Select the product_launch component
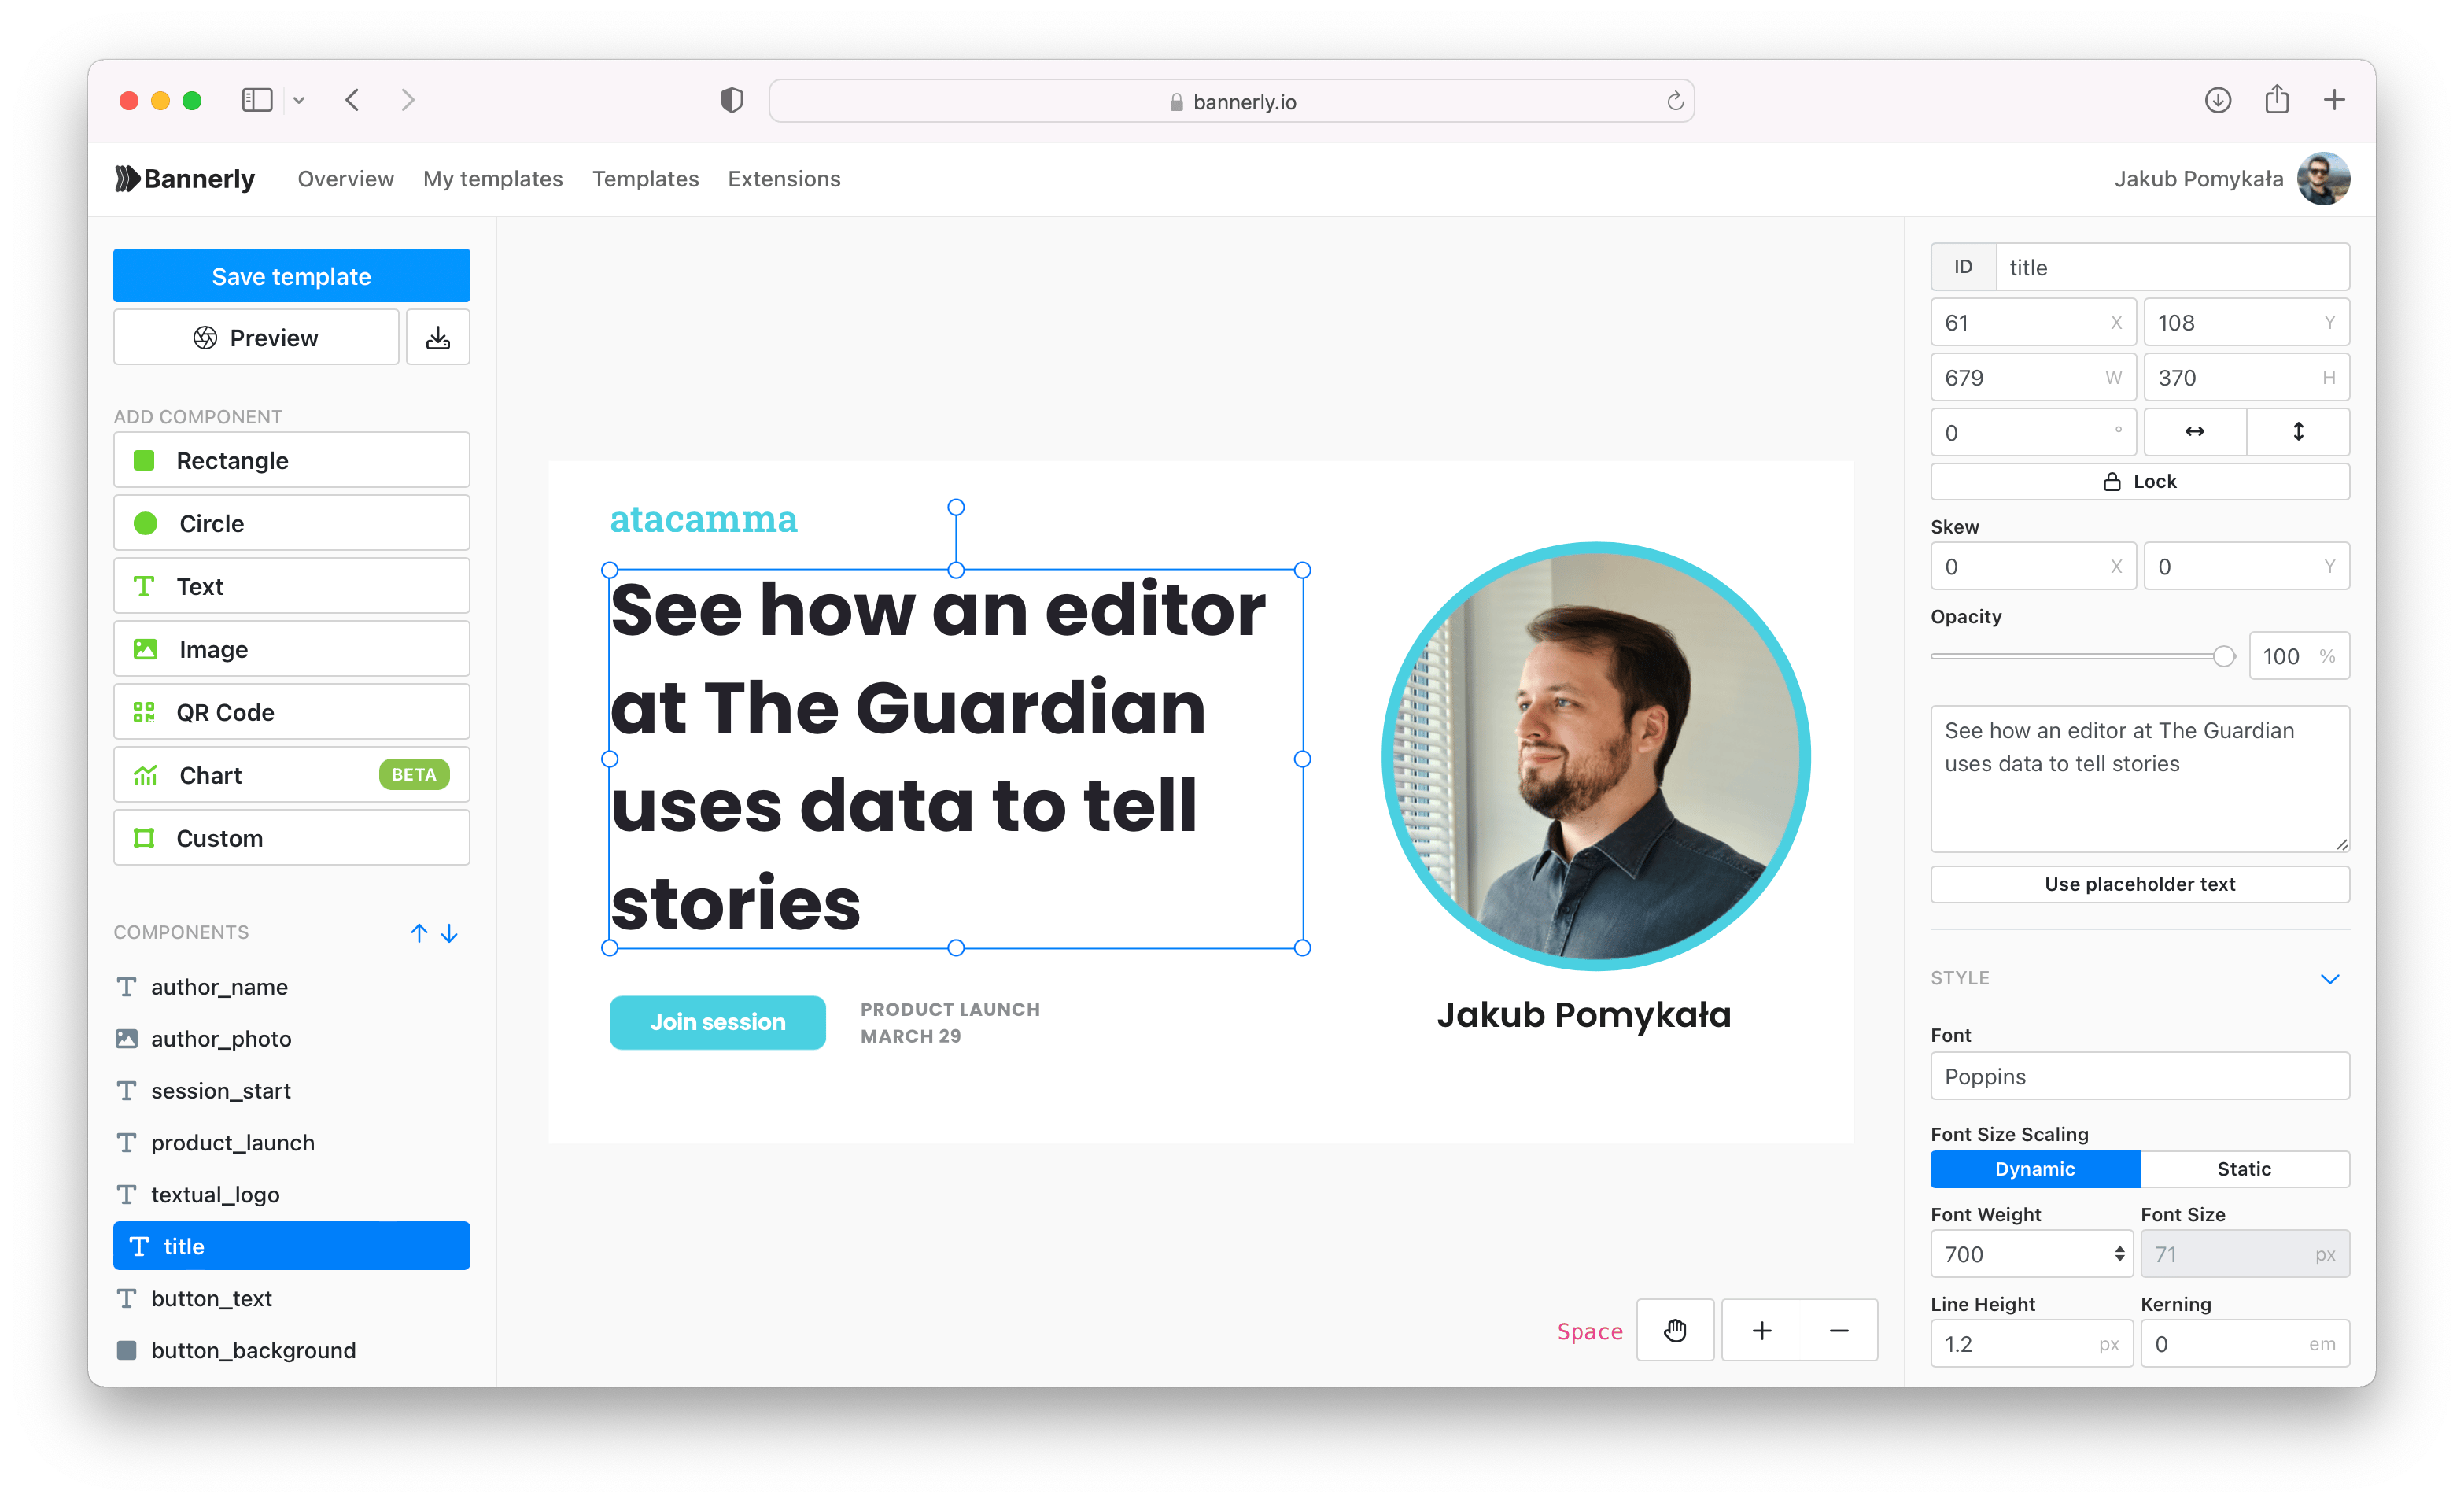The width and height of the screenshot is (2464, 1503). (x=291, y=1143)
